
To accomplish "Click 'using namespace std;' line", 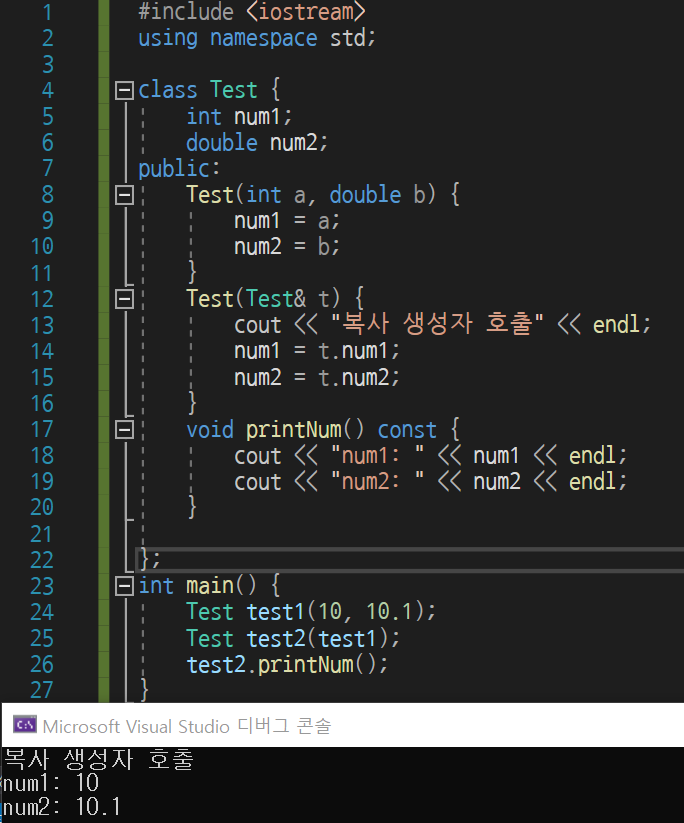I will click(x=257, y=38).
